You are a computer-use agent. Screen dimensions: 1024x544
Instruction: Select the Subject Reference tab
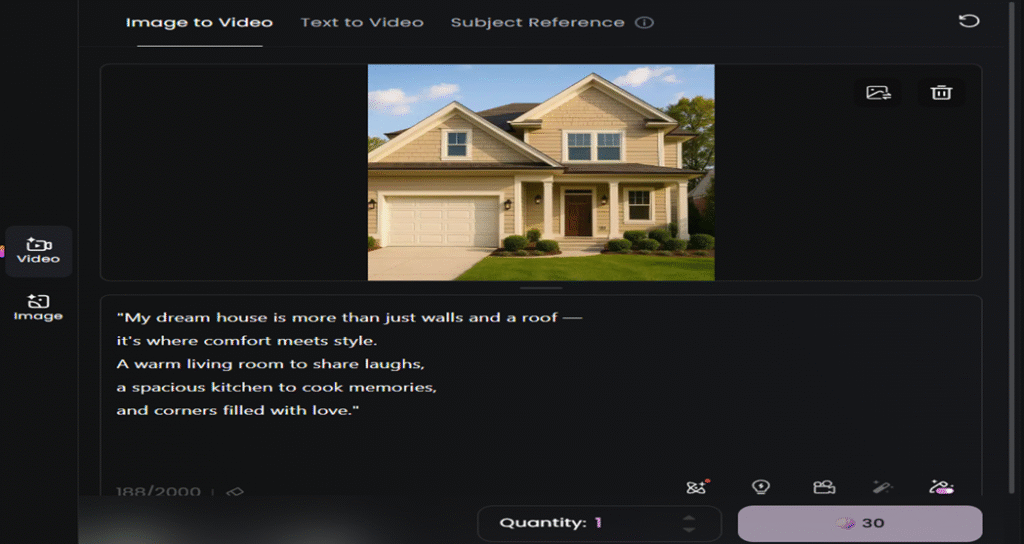pyautogui.click(x=537, y=22)
